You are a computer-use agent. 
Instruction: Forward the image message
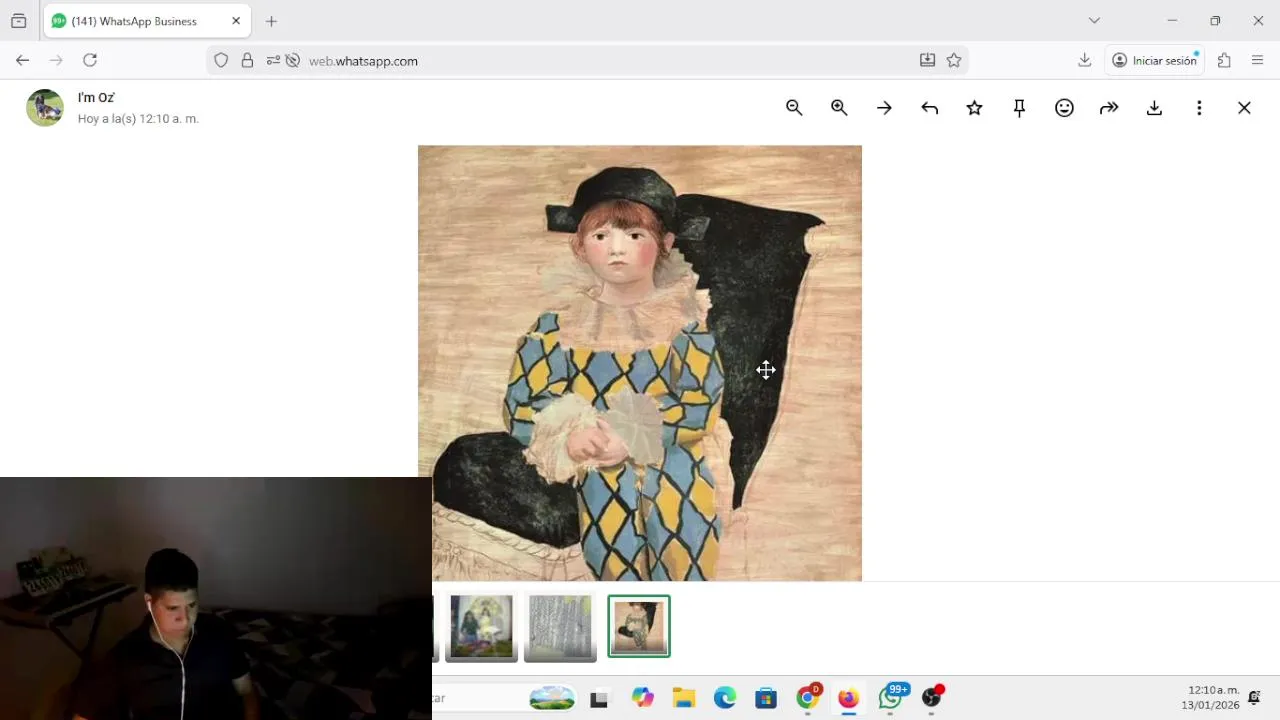[1109, 108]
